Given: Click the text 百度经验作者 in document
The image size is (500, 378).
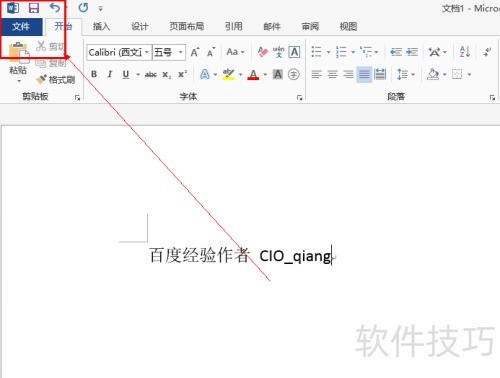Looking at the screenshot, I should click(x=199, y=255).
